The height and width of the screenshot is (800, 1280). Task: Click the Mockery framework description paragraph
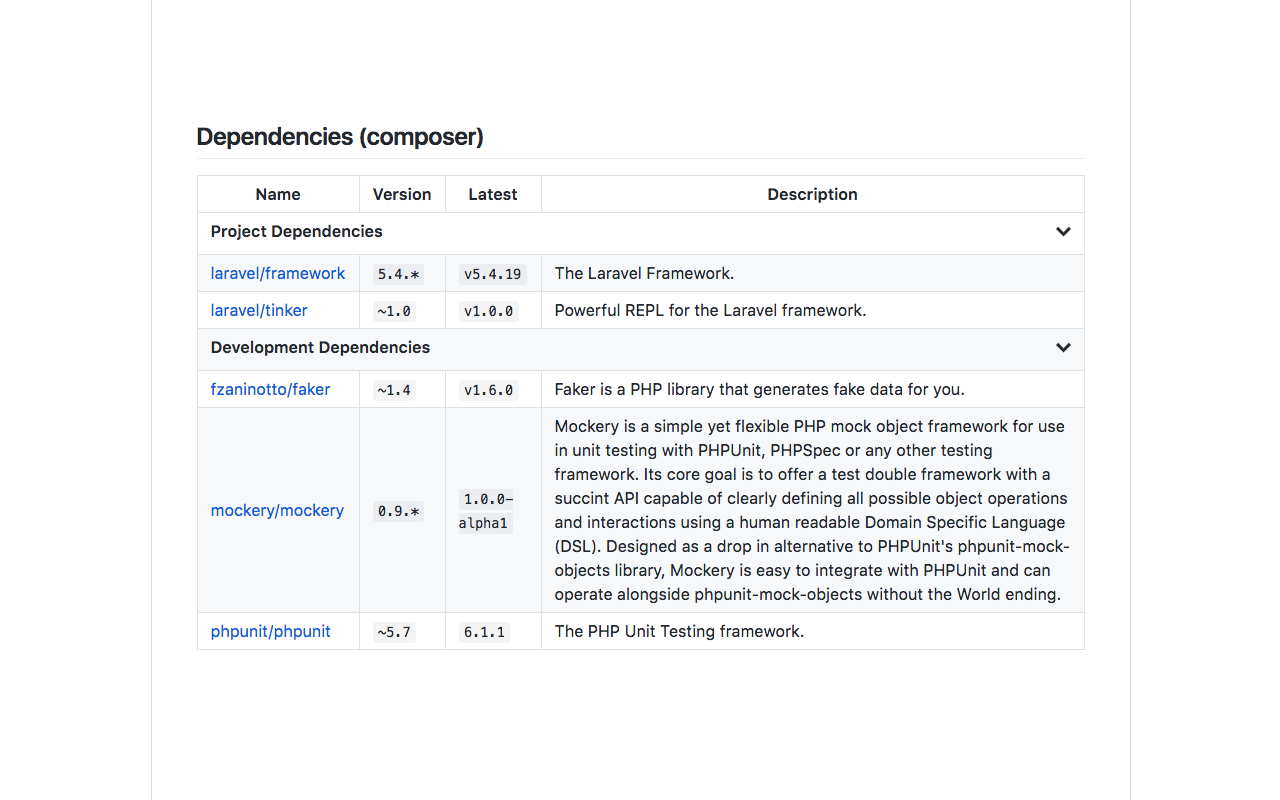(812, 510)
